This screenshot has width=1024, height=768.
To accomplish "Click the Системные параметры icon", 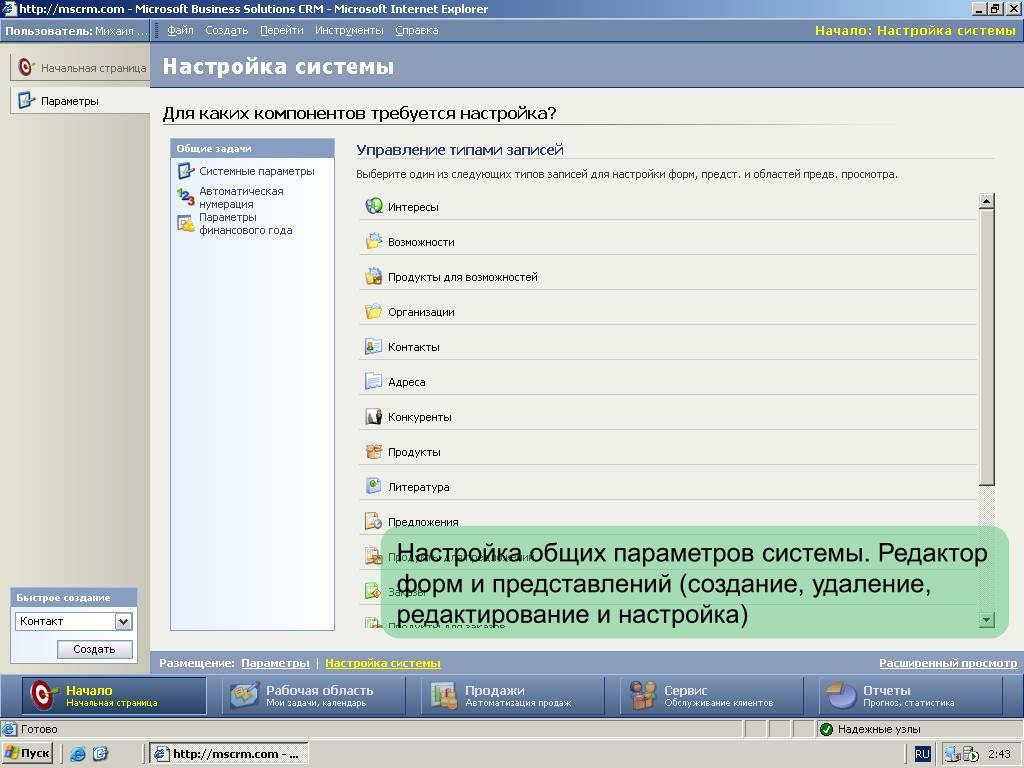I will coord(186,171).
